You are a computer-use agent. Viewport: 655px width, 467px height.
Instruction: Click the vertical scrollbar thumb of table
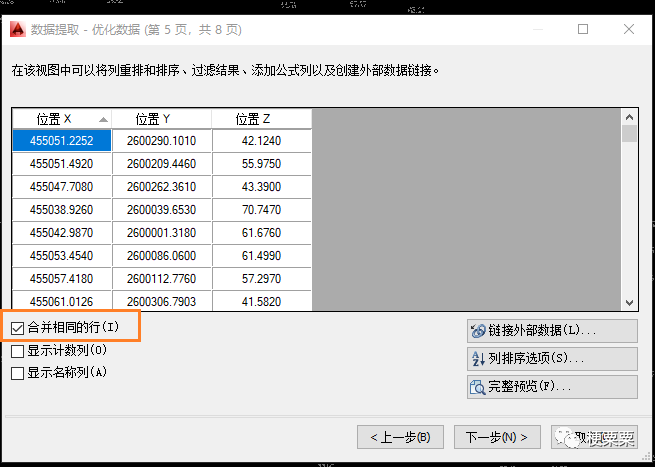pos(630,134)
